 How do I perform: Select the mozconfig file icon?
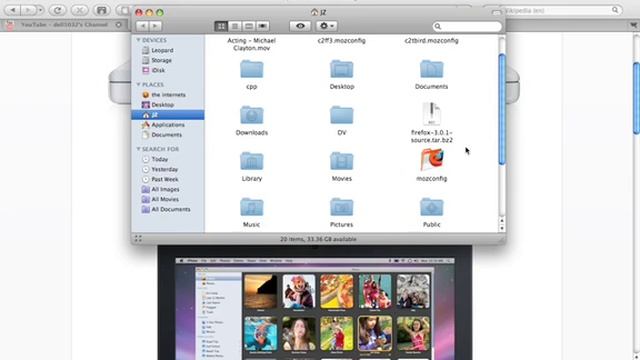click(x=431, y=160)
